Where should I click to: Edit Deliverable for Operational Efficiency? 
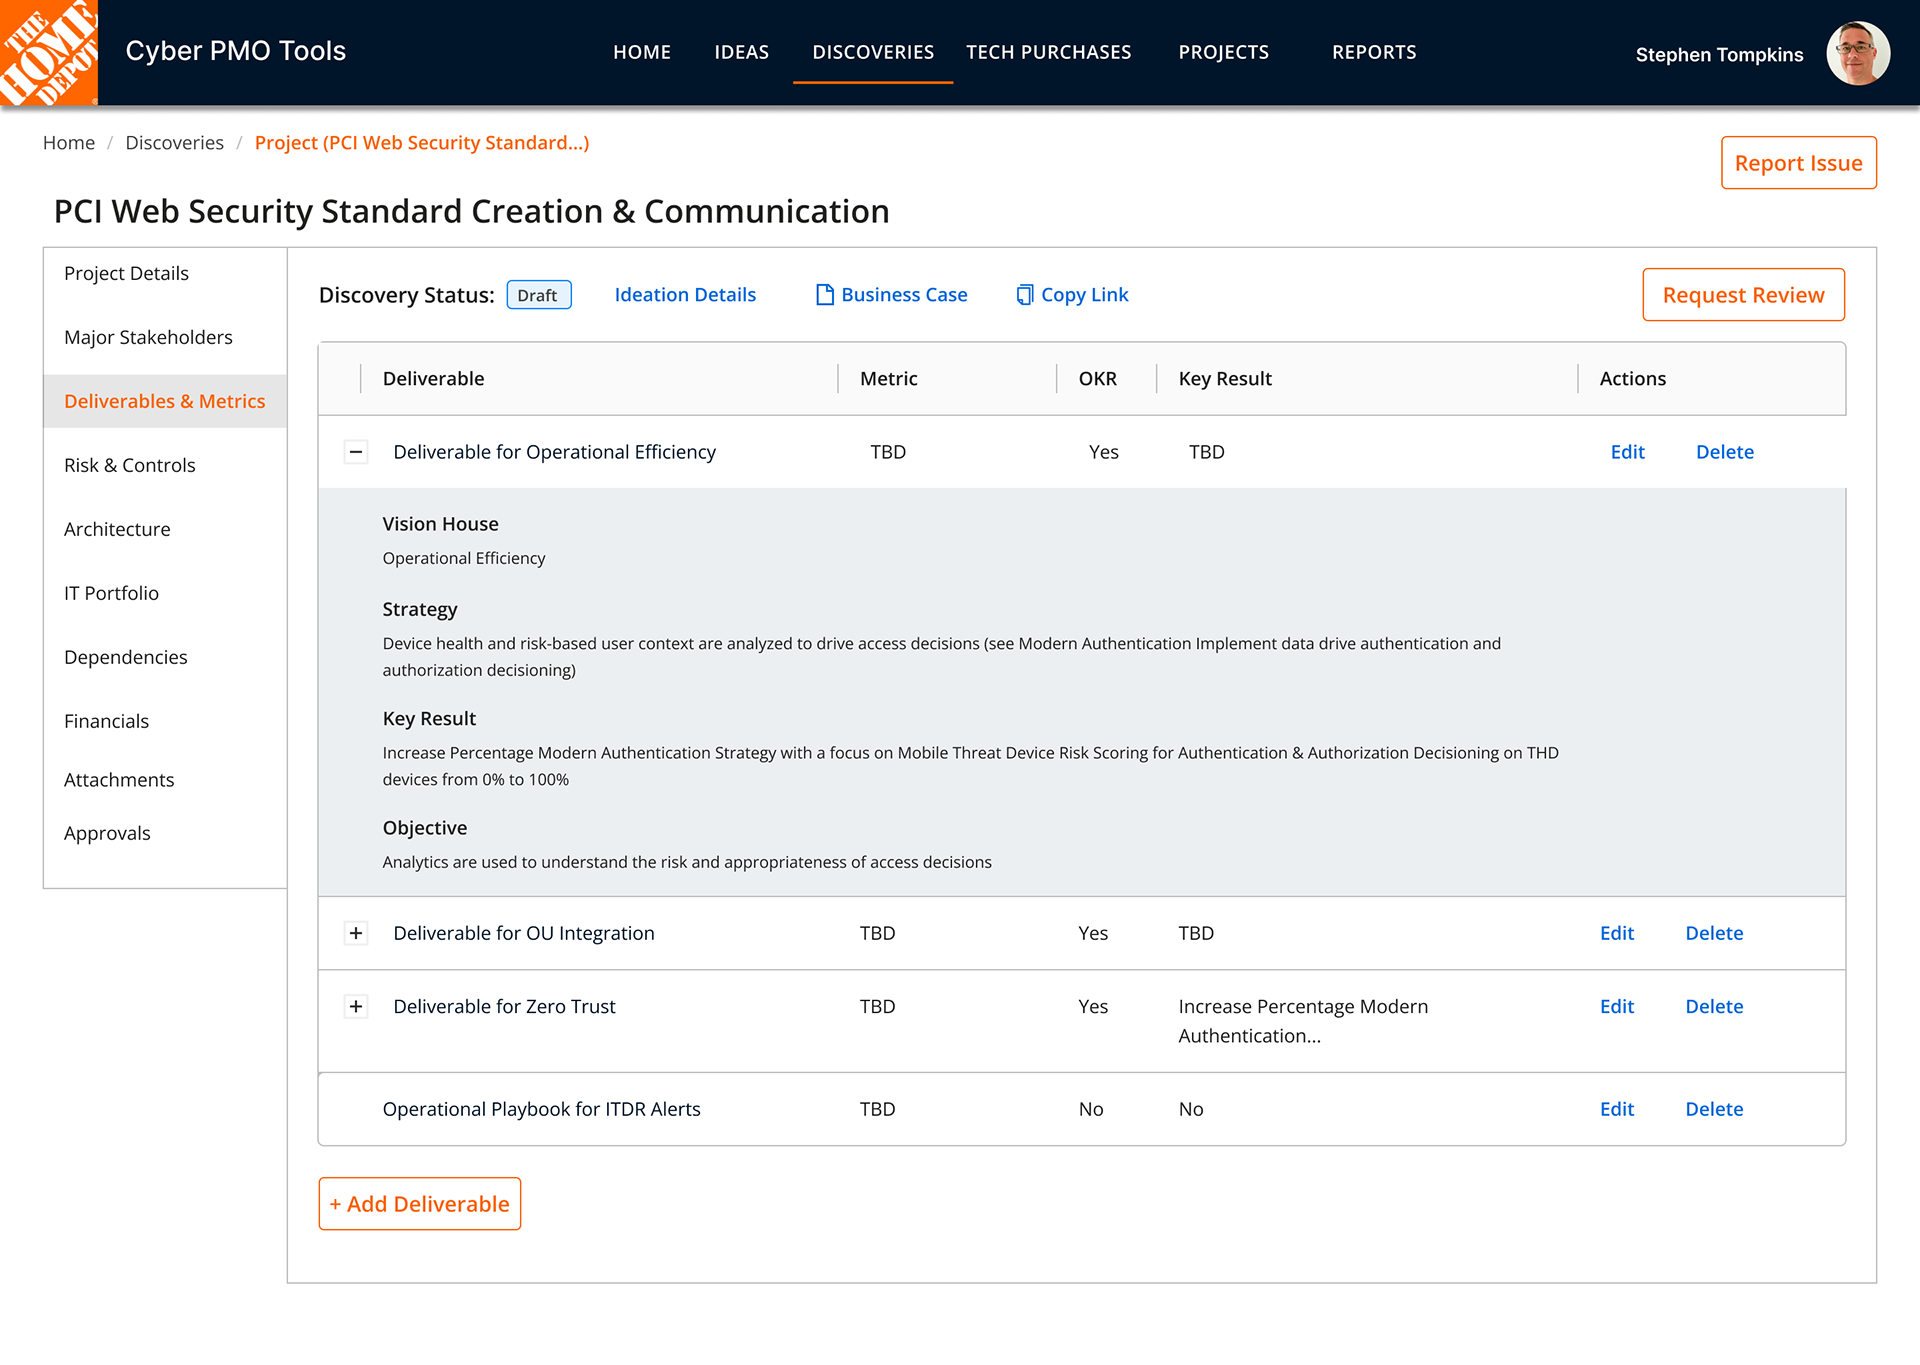1627,452
